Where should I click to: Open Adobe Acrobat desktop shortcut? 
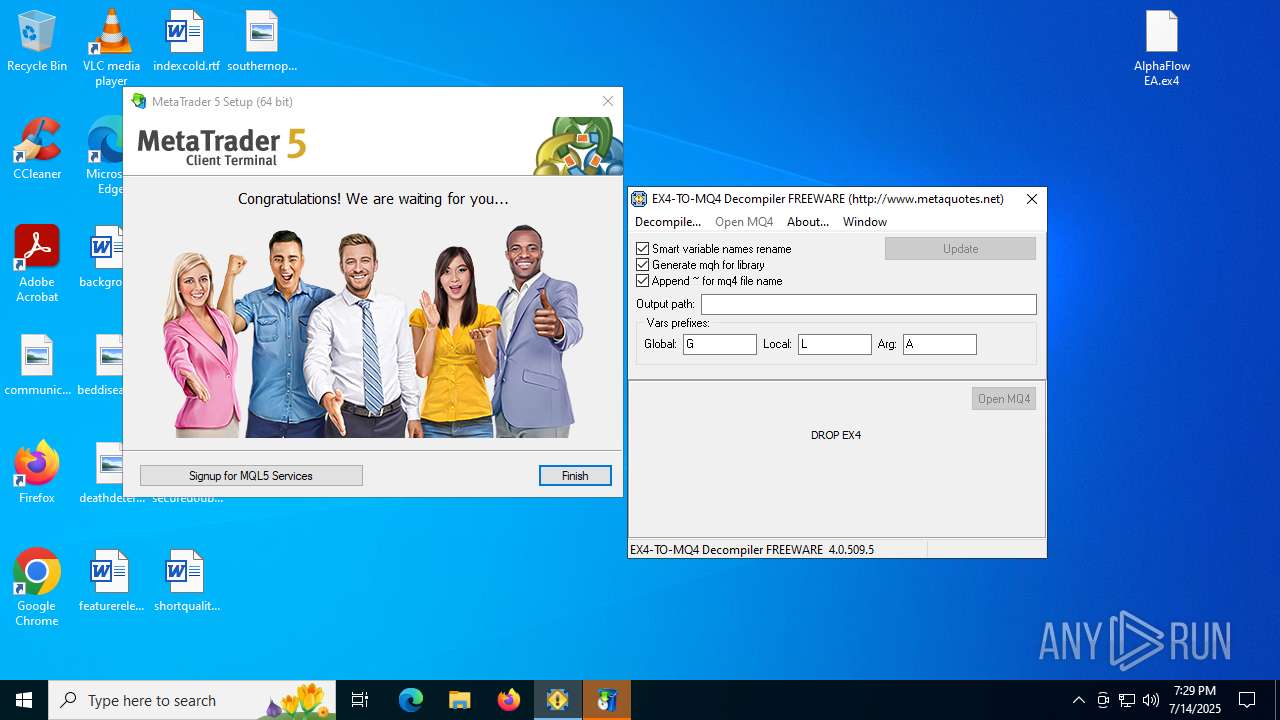pyautogui.click(x=37, y=264)
